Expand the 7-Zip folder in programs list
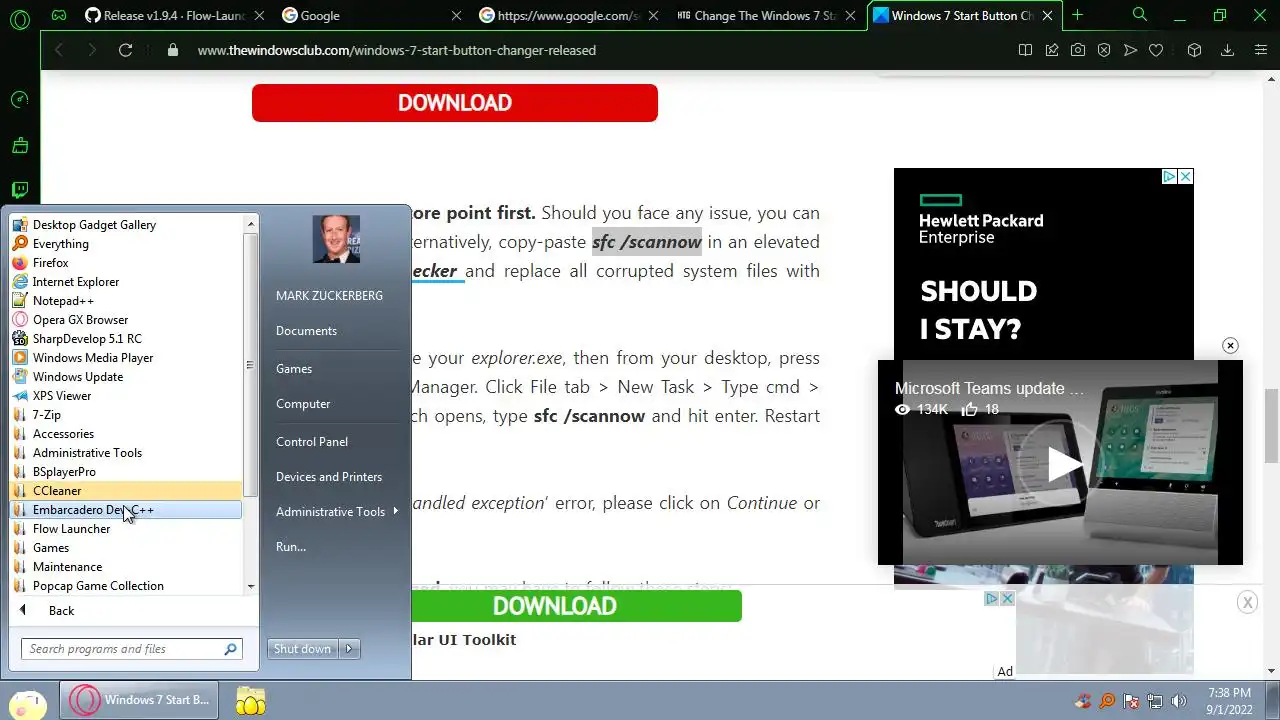 [x=125, y=414]
